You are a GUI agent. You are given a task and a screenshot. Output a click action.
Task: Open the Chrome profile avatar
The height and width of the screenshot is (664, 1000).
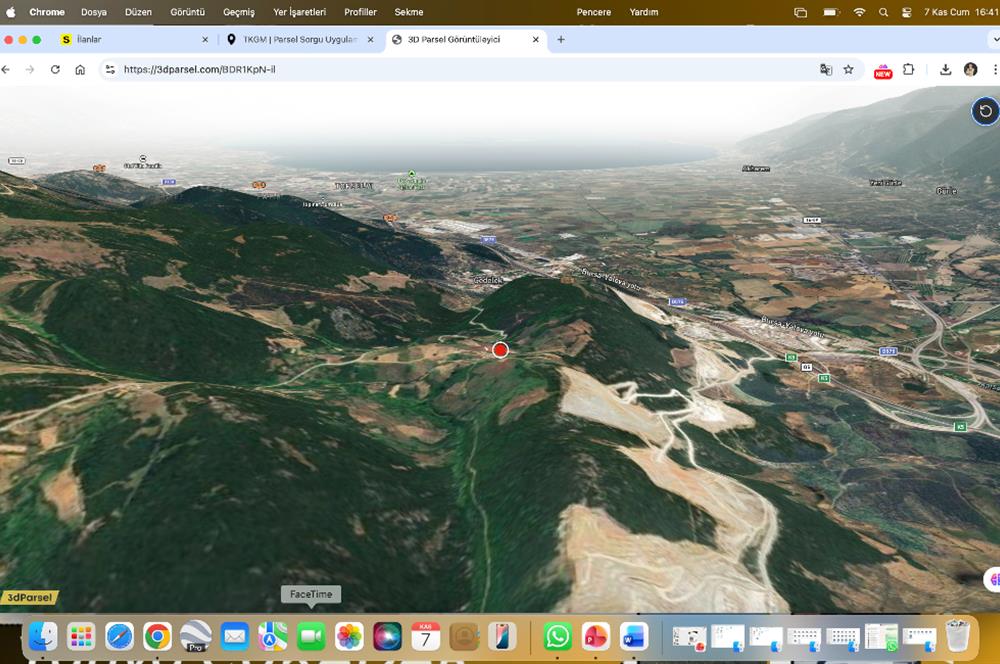[x=970, y=70]
